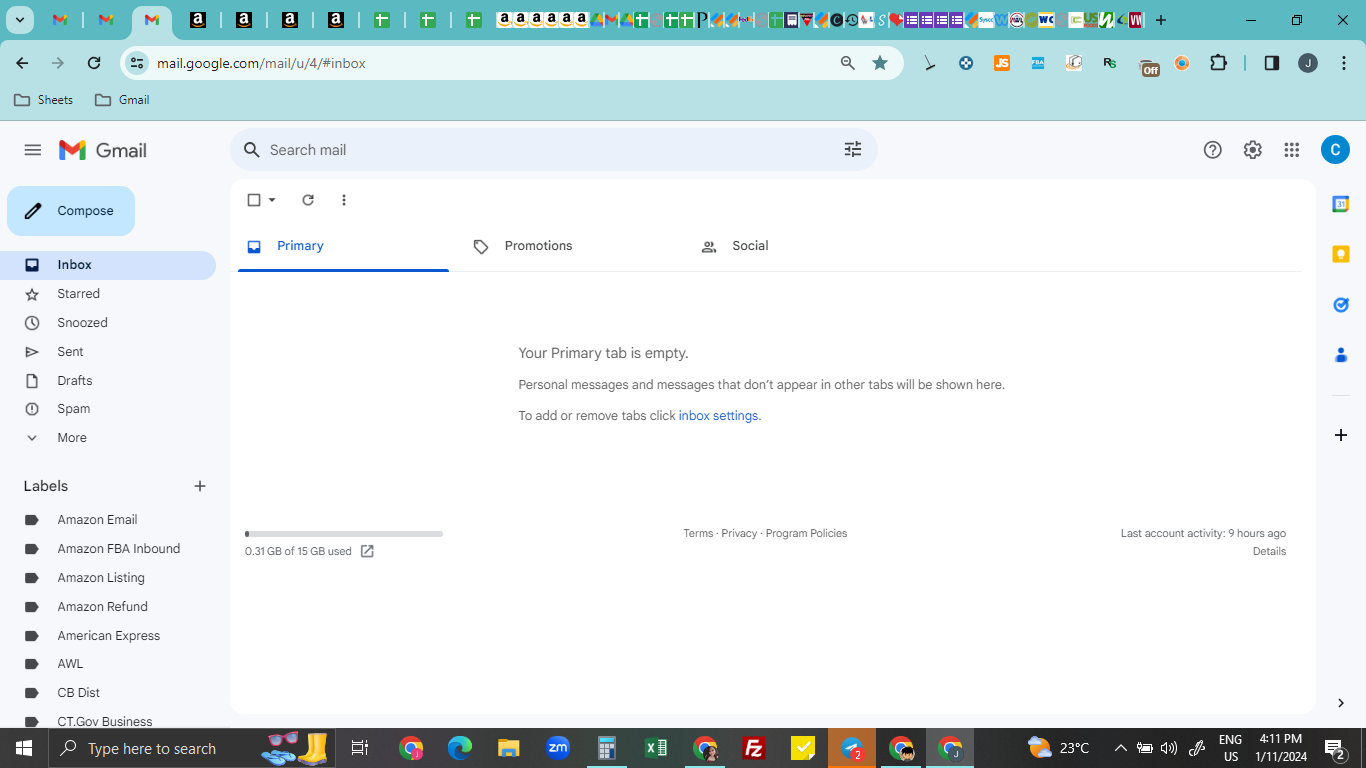Toggle the Chrome side panel
Image resolution: width=1366 pixels, height=768 pixels.
[1272, 63]
